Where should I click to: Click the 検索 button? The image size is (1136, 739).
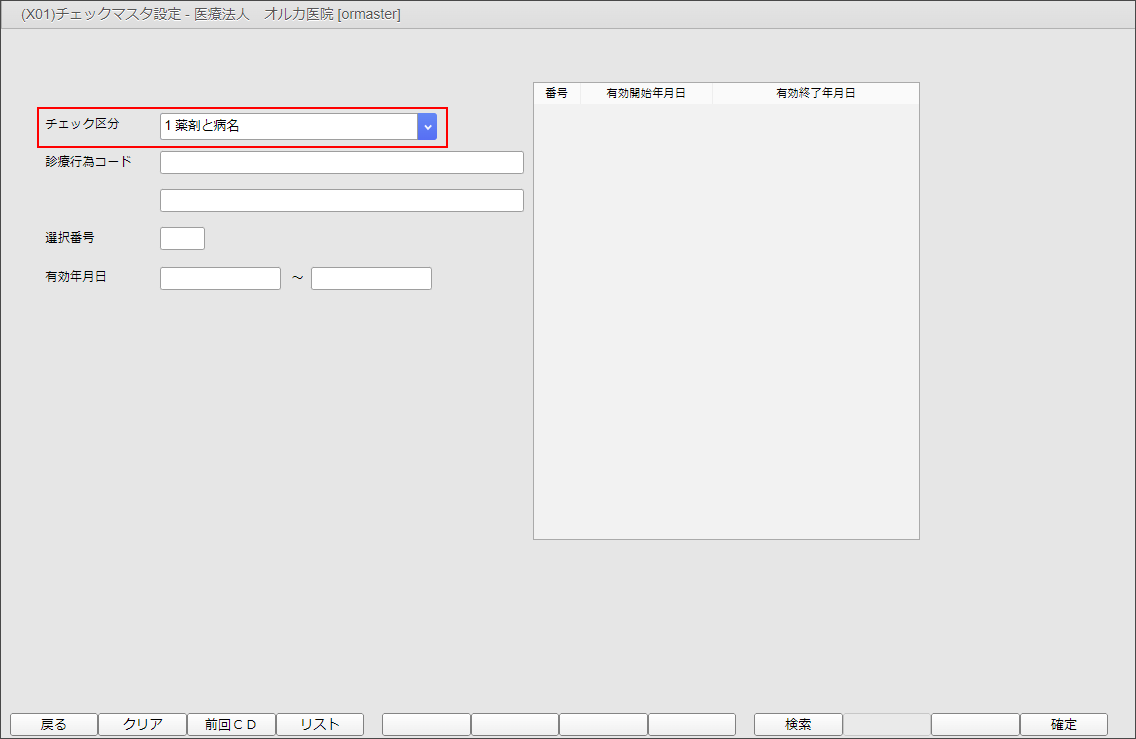[798, 724]
